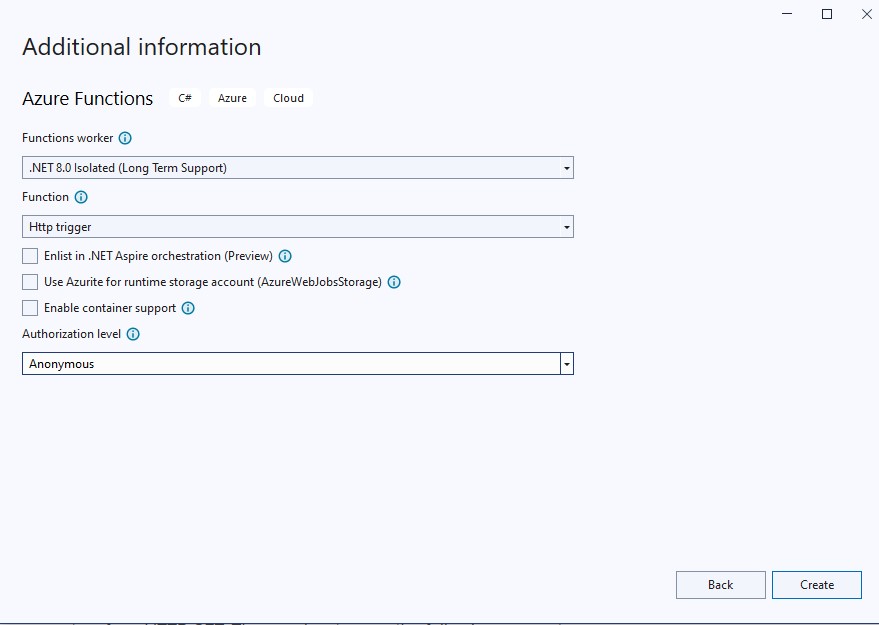879x625 pixels.
Task: Show info icon next to Function label
Action: point(81,197)
